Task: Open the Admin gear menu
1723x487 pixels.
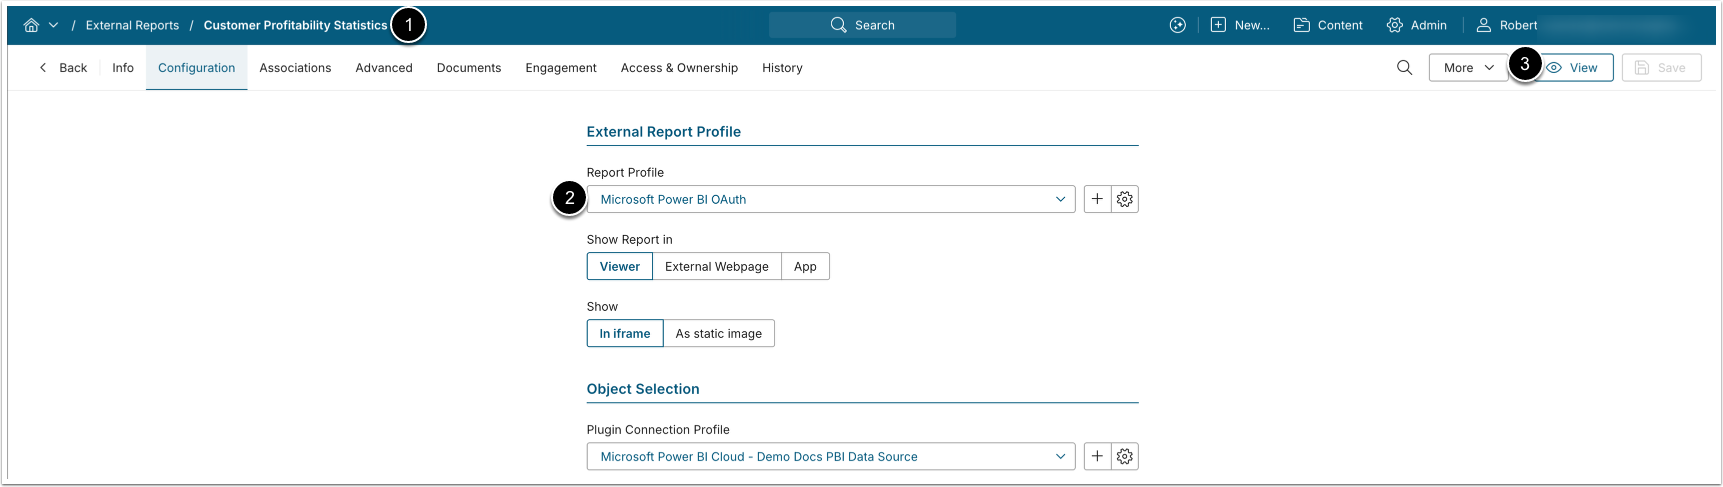Action: pos(1416,25)
